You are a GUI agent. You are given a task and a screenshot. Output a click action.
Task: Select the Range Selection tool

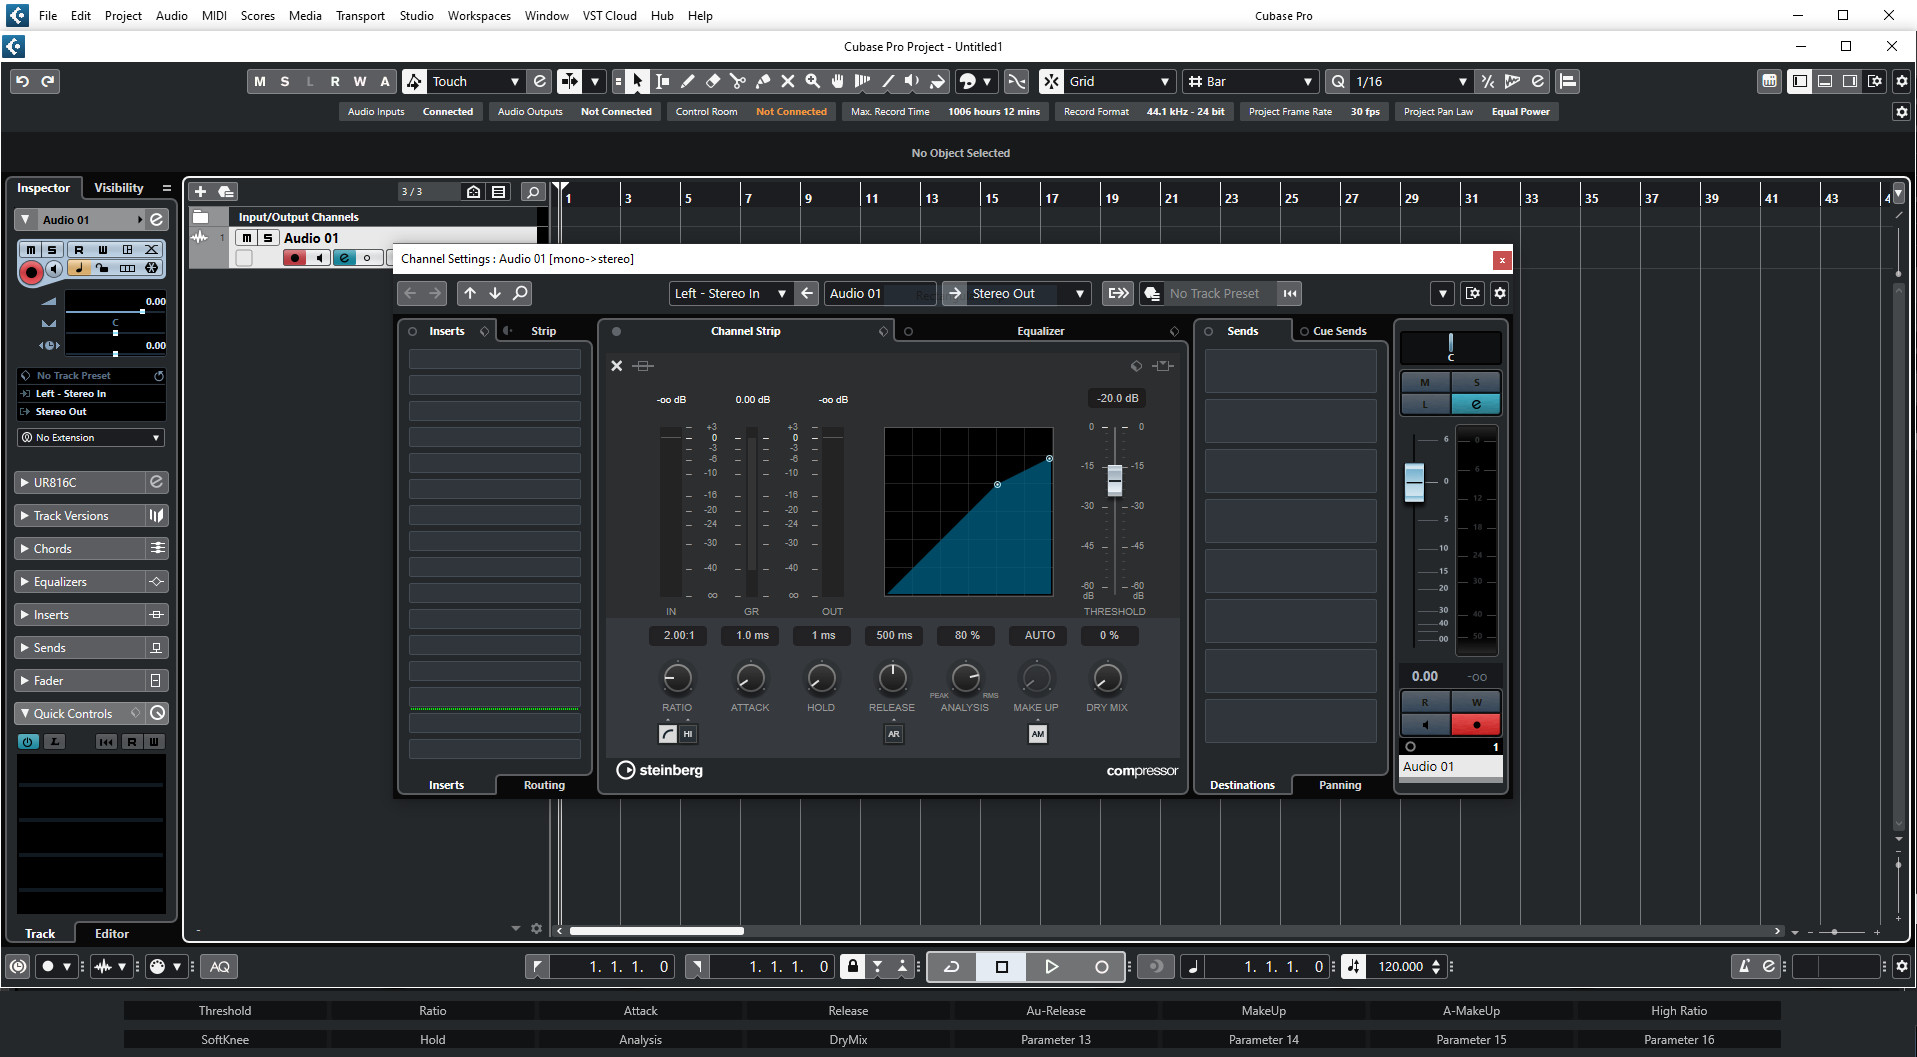click(x=663, y=82)
